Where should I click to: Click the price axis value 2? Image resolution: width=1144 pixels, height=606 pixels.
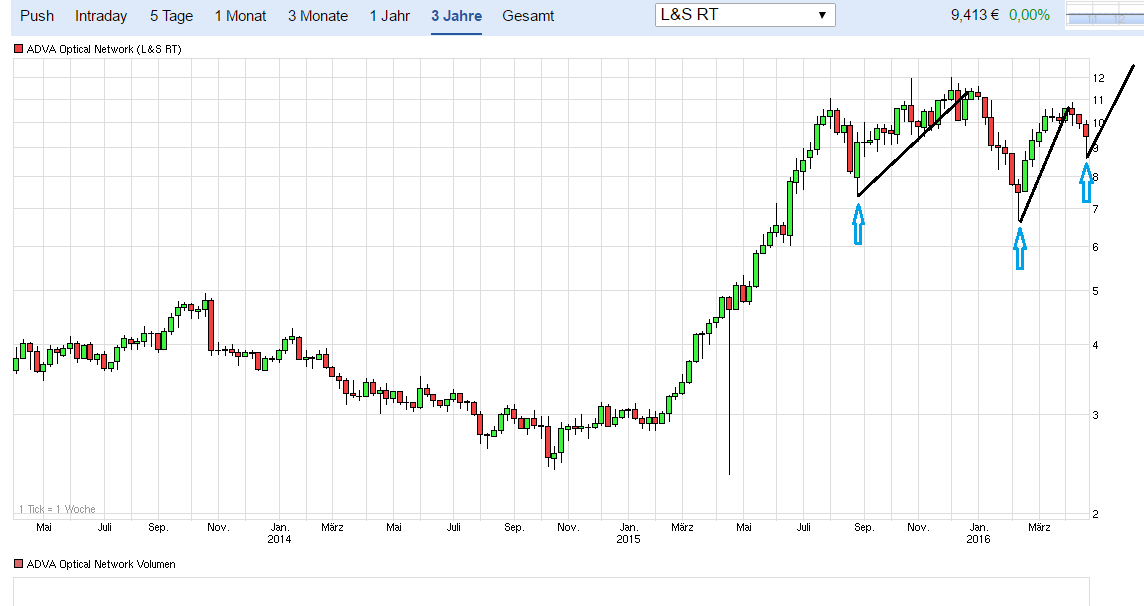pyautogui.click(x=1095, y=514)
